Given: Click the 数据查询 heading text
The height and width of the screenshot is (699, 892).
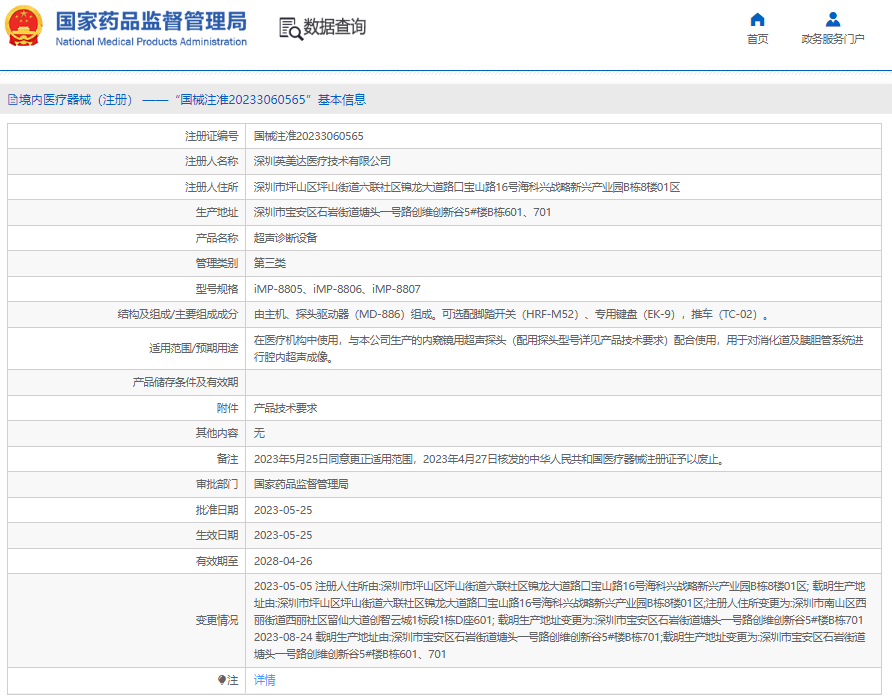Looking at the screenshot, I should click(335, 28).
